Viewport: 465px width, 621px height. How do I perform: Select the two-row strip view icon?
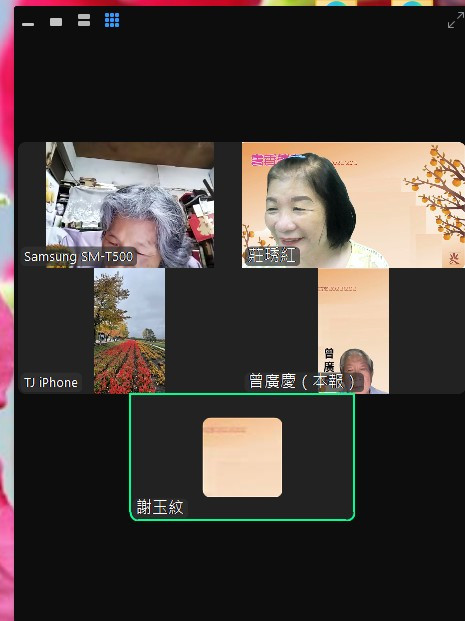pos(84,20)
